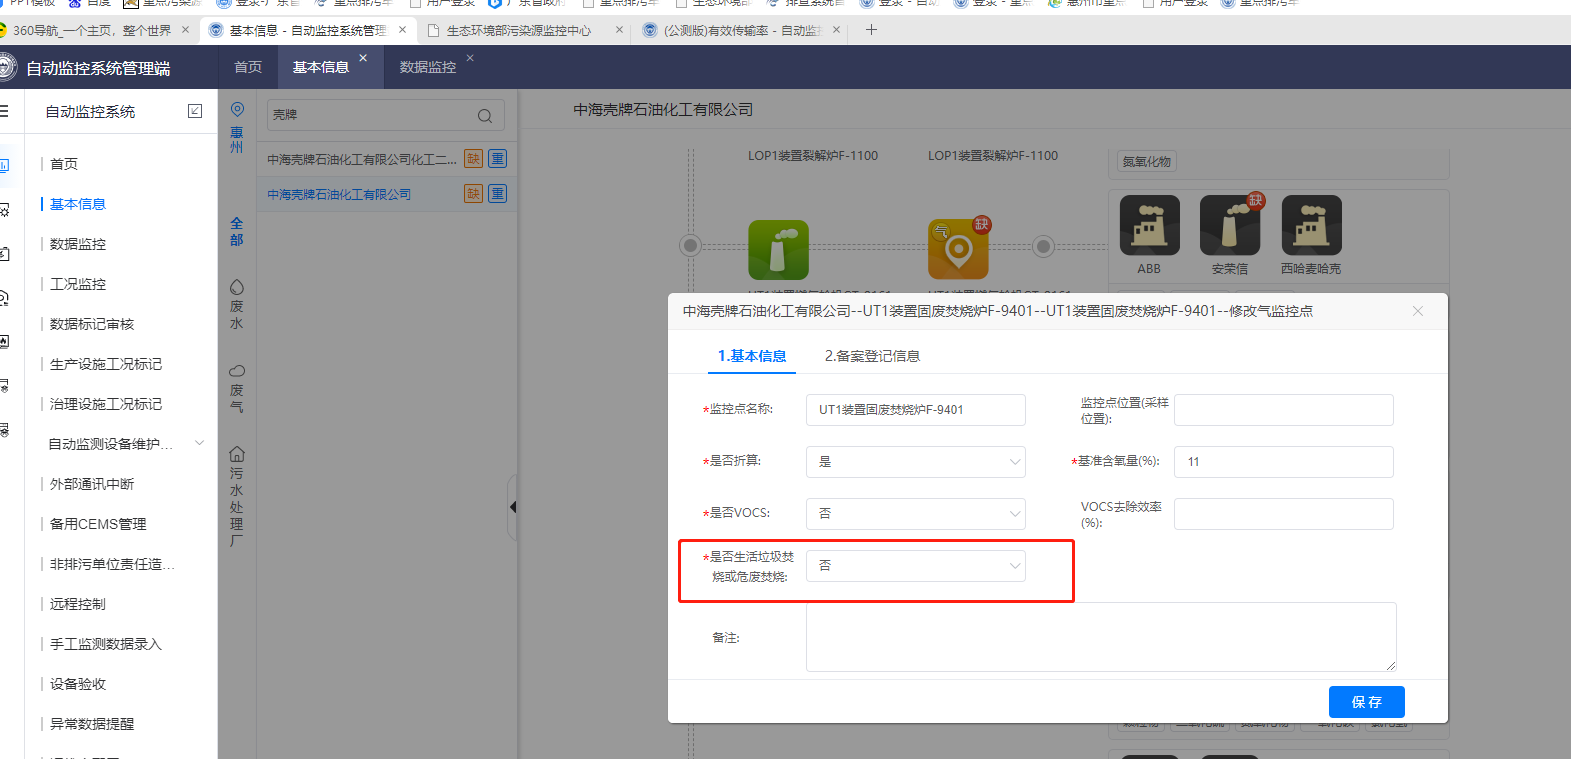1571x759 pixels.
Task: Open 工况监控 in left sidebar
Action: click(x=78, y=284)
